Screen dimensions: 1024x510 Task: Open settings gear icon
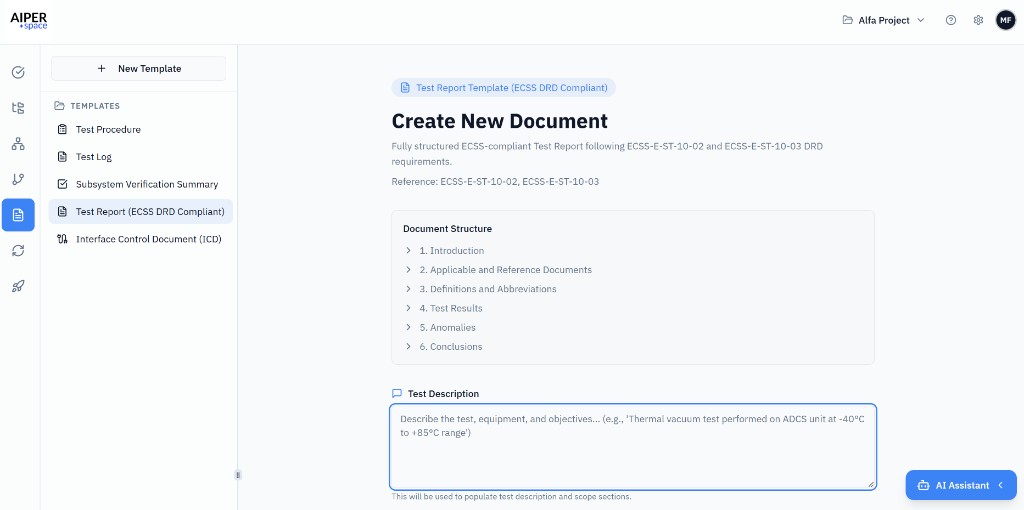[978, 20]
